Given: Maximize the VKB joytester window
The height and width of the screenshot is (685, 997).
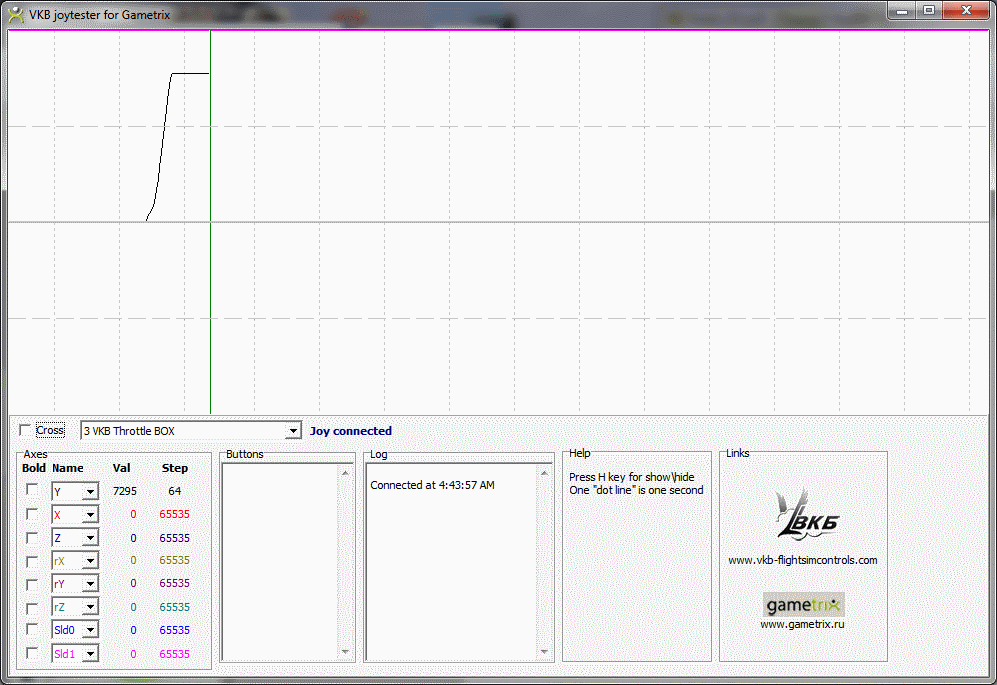Looking at the screenshot, I should [x=929, y=11].
